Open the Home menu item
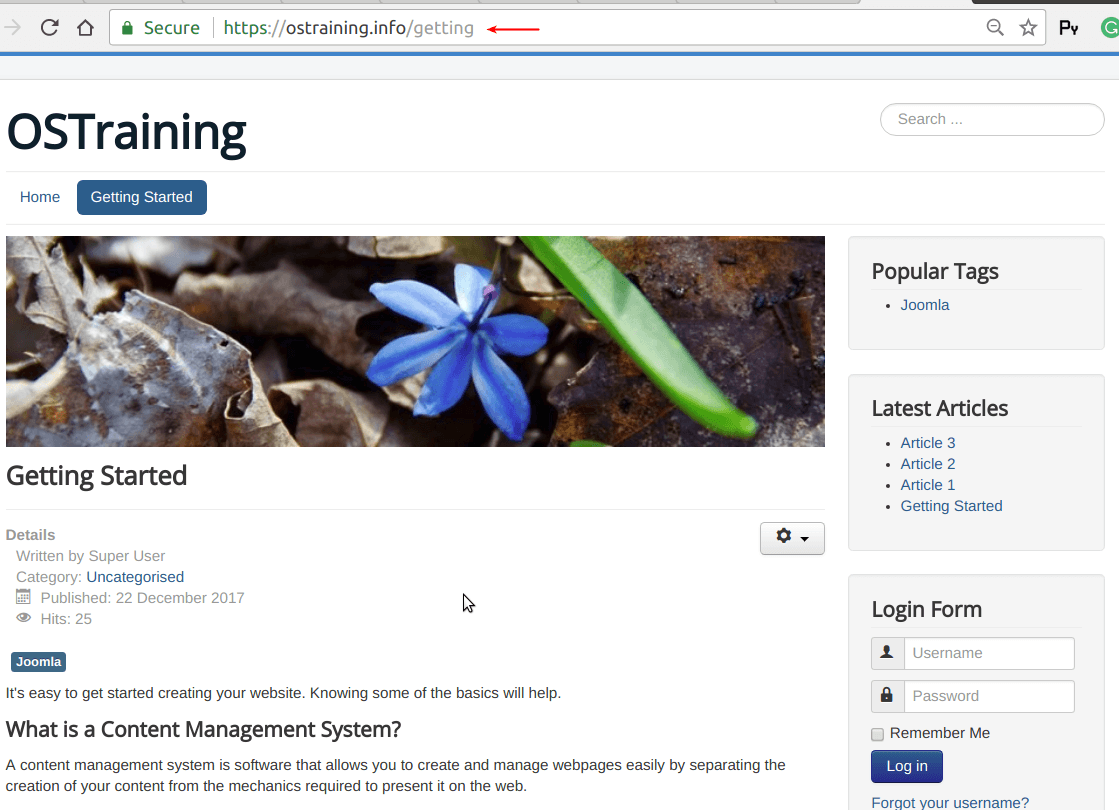 pyautogui.click(x=40, y=197)
